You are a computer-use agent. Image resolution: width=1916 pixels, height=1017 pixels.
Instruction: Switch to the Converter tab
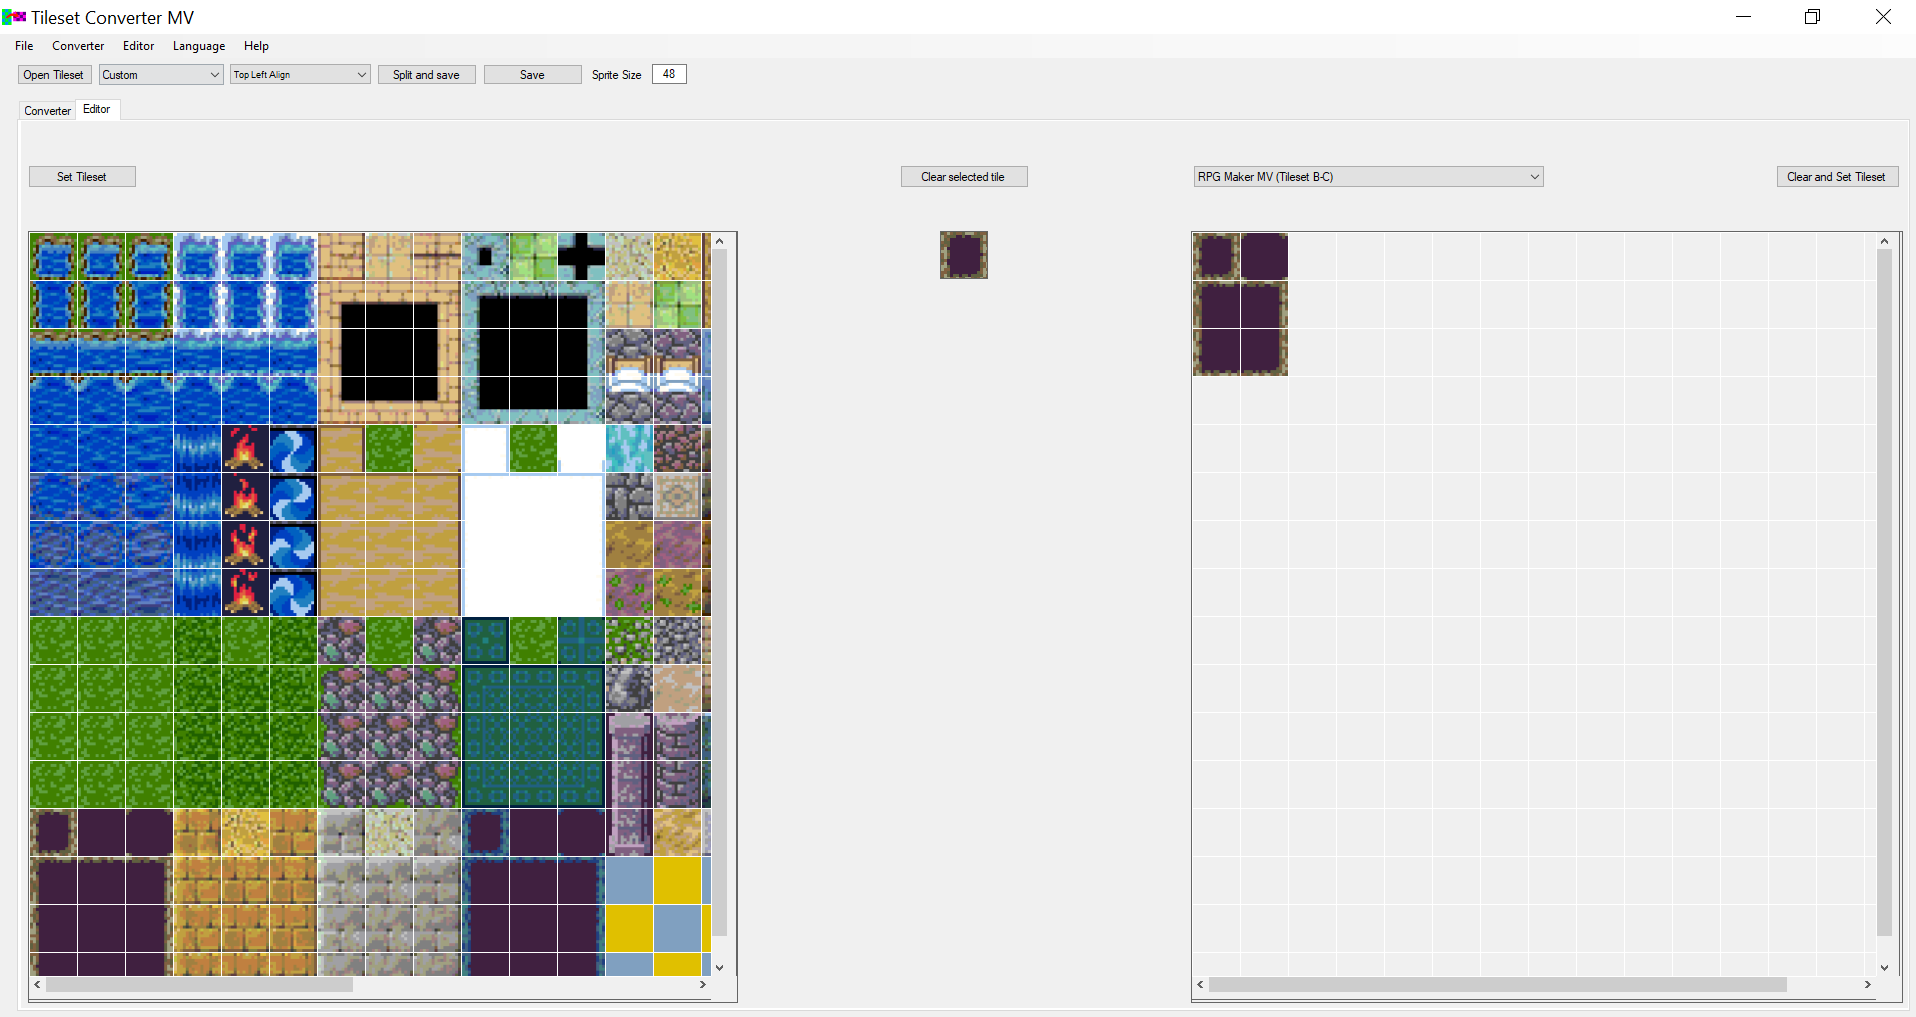[46, 110]
